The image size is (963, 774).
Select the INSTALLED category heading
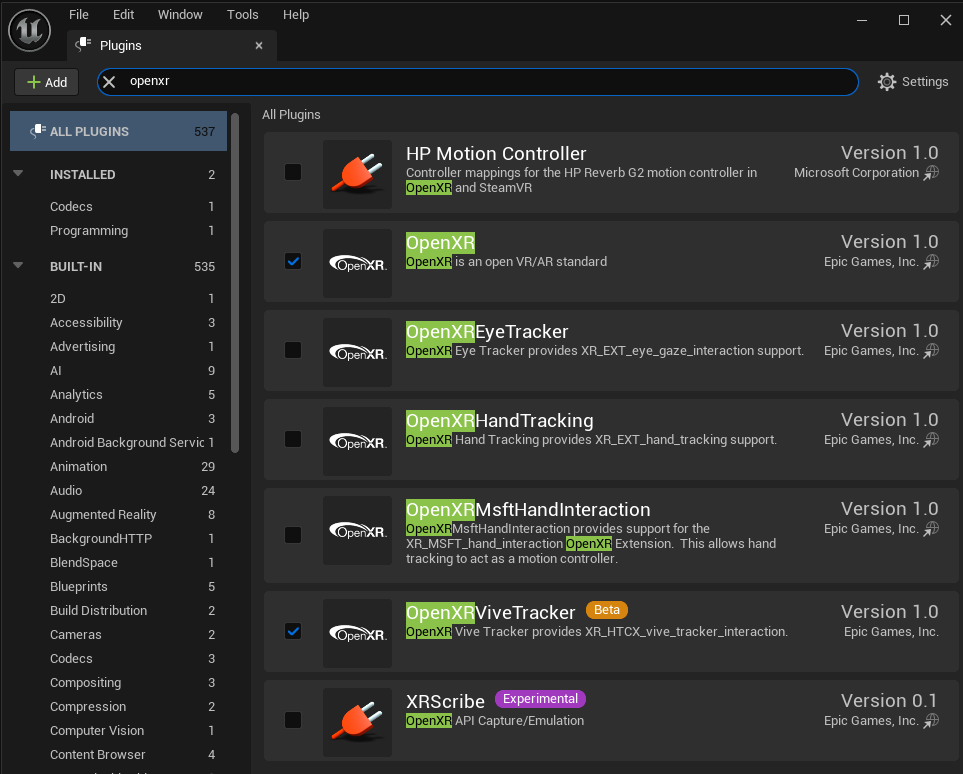pos(82,174)
